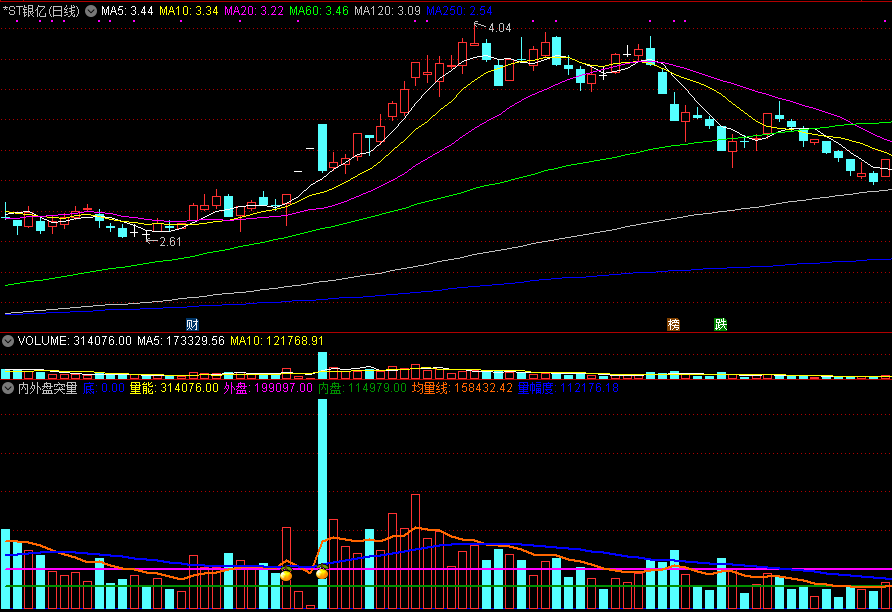This screenshot has height=612, width=892.
Task: Click the MA250: 2.54 indicator label
Action: pos(460,11)
